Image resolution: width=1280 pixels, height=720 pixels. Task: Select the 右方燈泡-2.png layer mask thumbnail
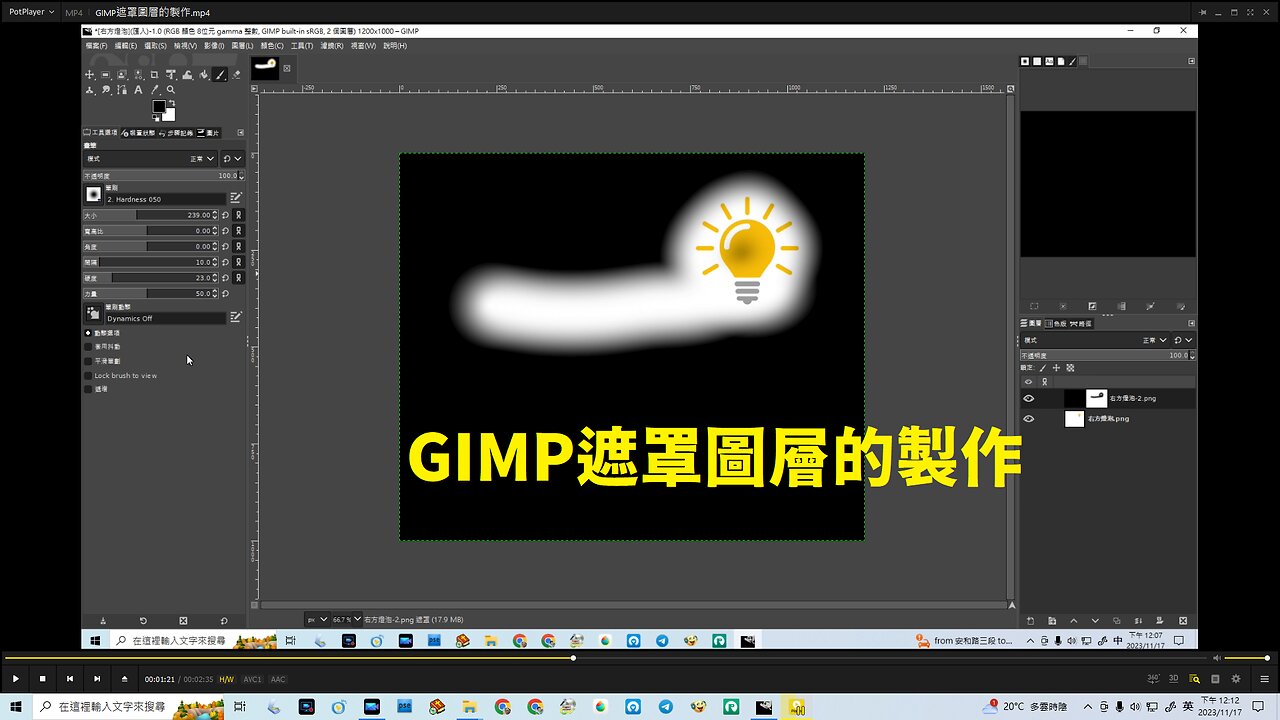[1096, 398]
